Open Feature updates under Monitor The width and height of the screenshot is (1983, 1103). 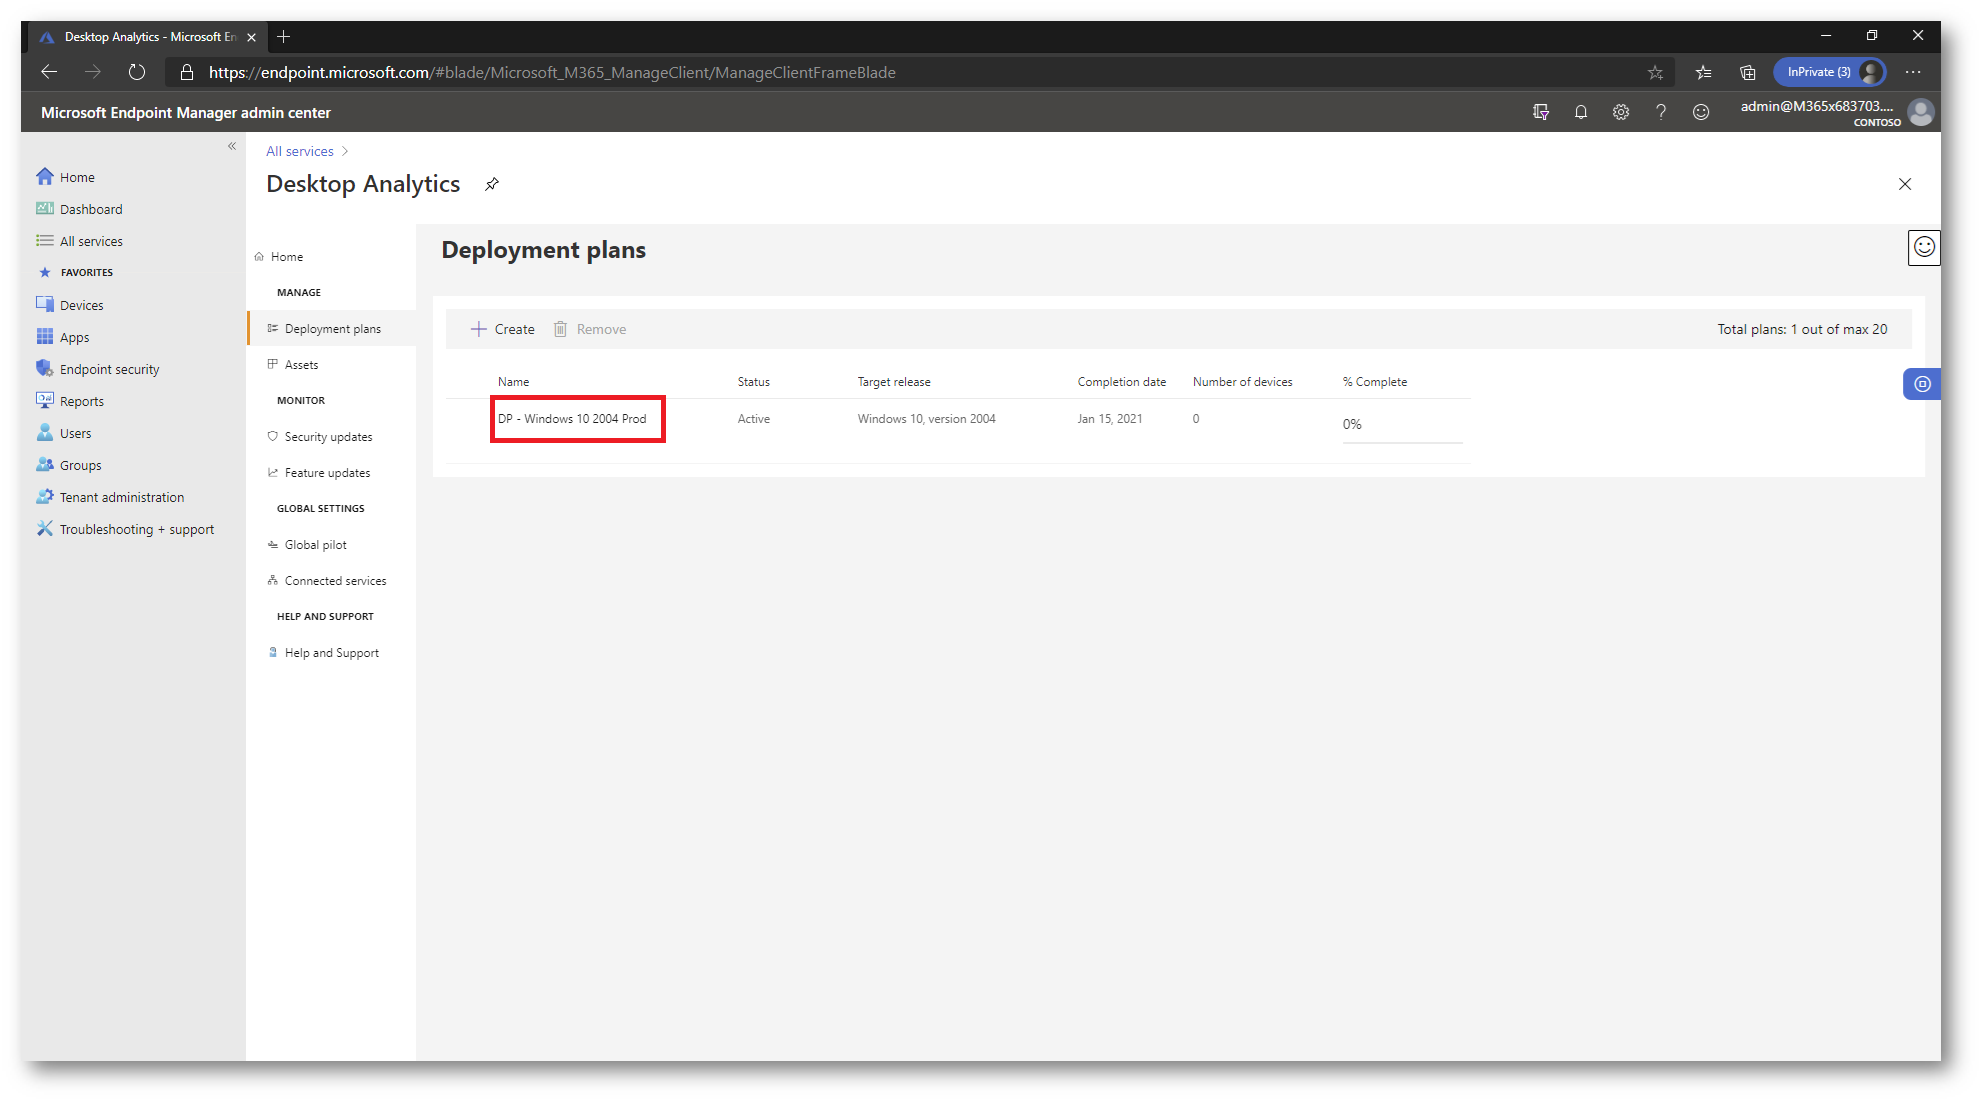[x=327, y=473]
